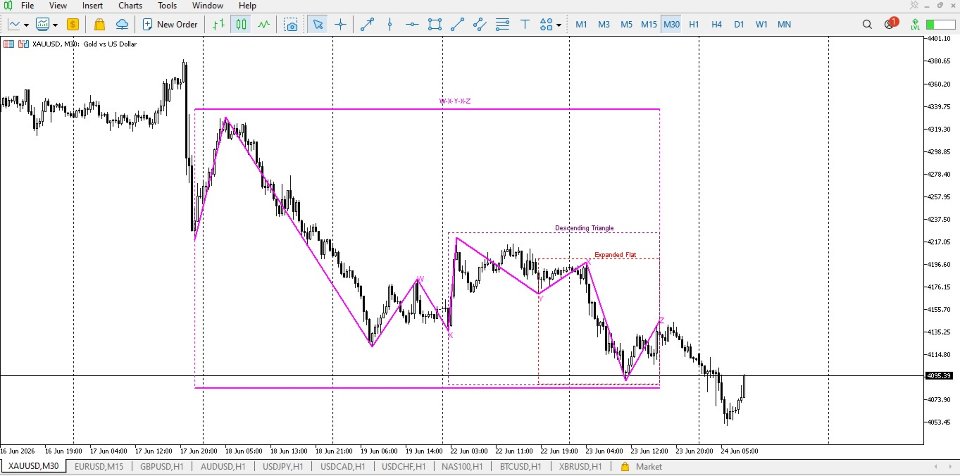
Task: Select the equidistant channel tool
Action: [x=480, y=25]
